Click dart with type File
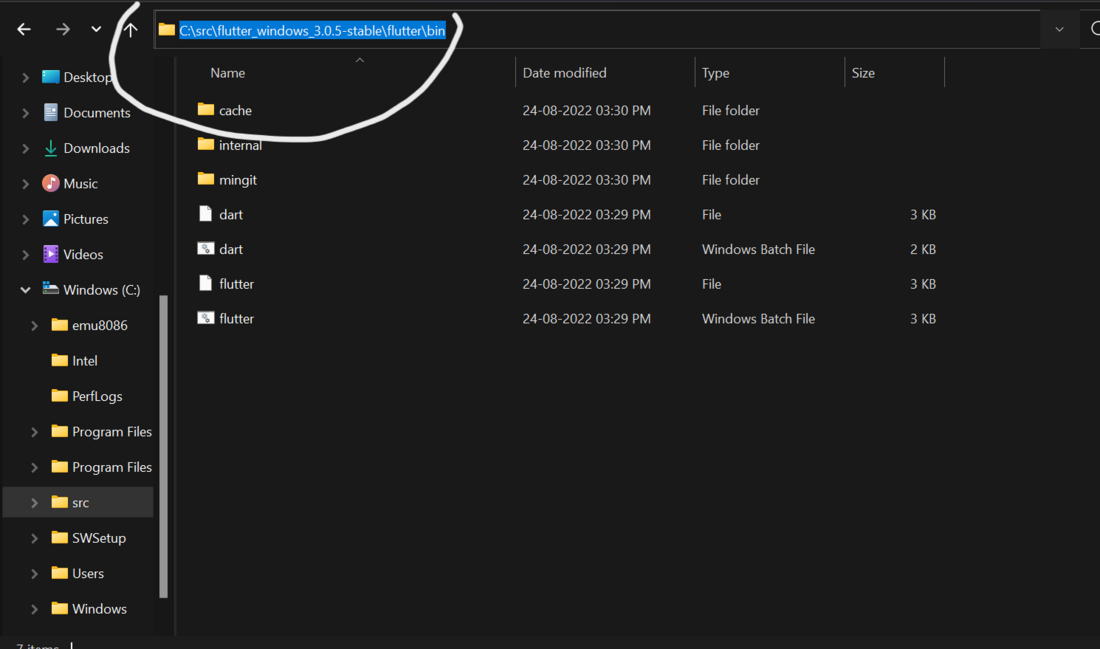The height and width of the screenshot is (649, 1100). [x=231, y=215]
